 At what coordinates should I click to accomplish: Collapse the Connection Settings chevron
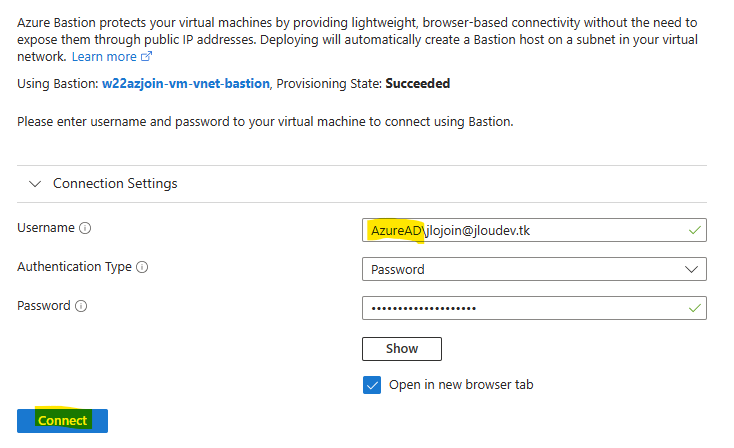pos(35,184)
